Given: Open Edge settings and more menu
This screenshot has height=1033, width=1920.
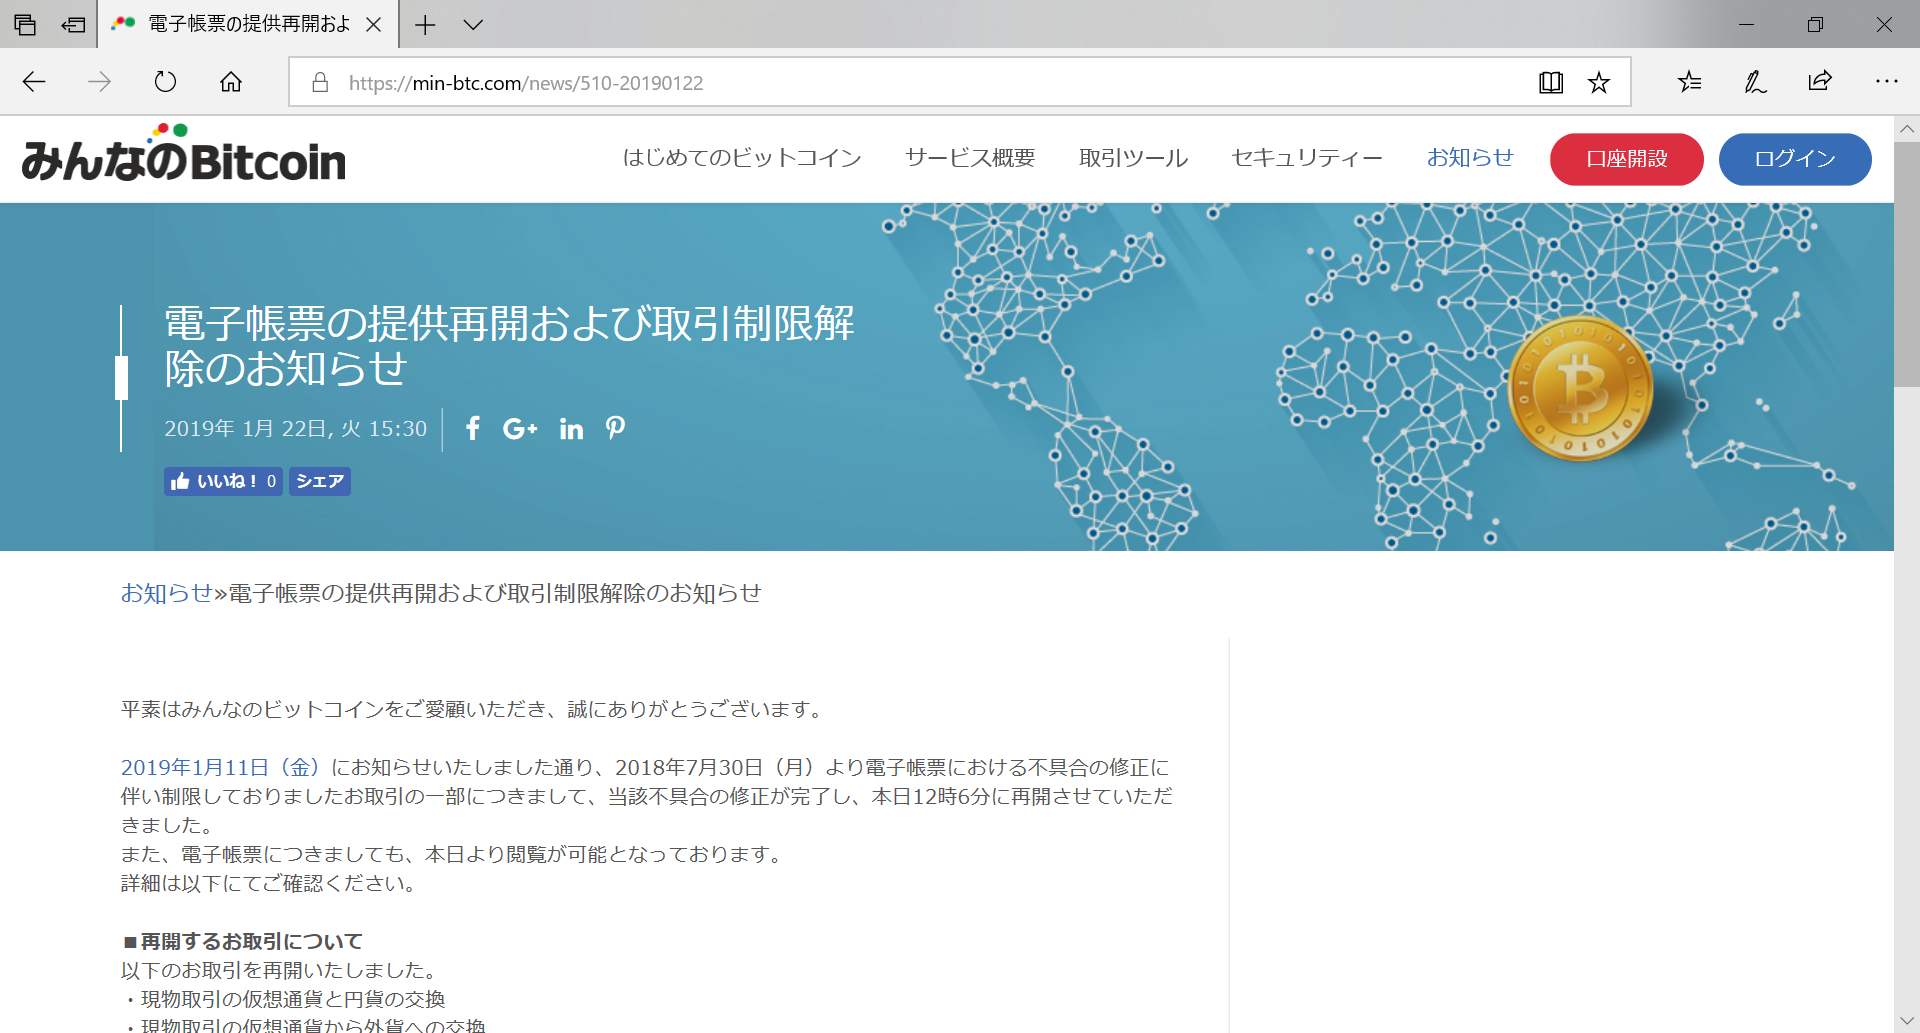Looking at the screenshot, I should coord(1886,82).
